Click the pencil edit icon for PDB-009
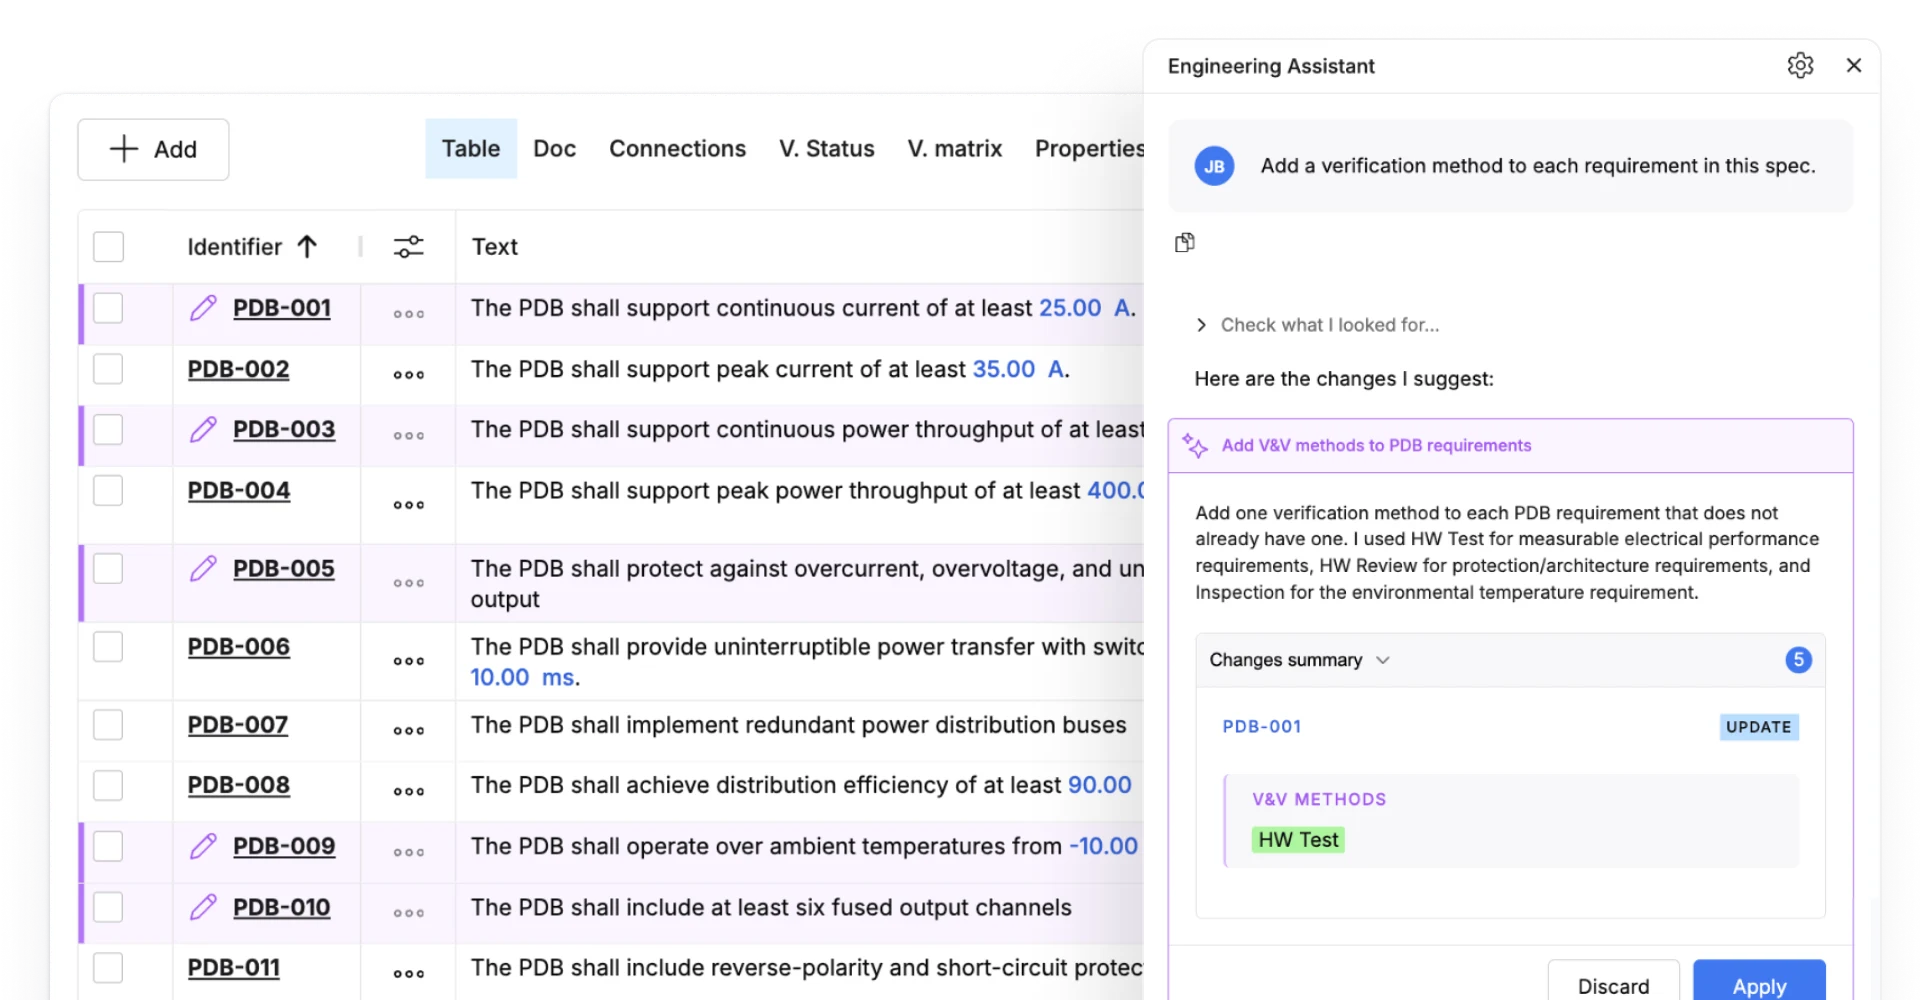1920x1000 pixels. point(203,846)
